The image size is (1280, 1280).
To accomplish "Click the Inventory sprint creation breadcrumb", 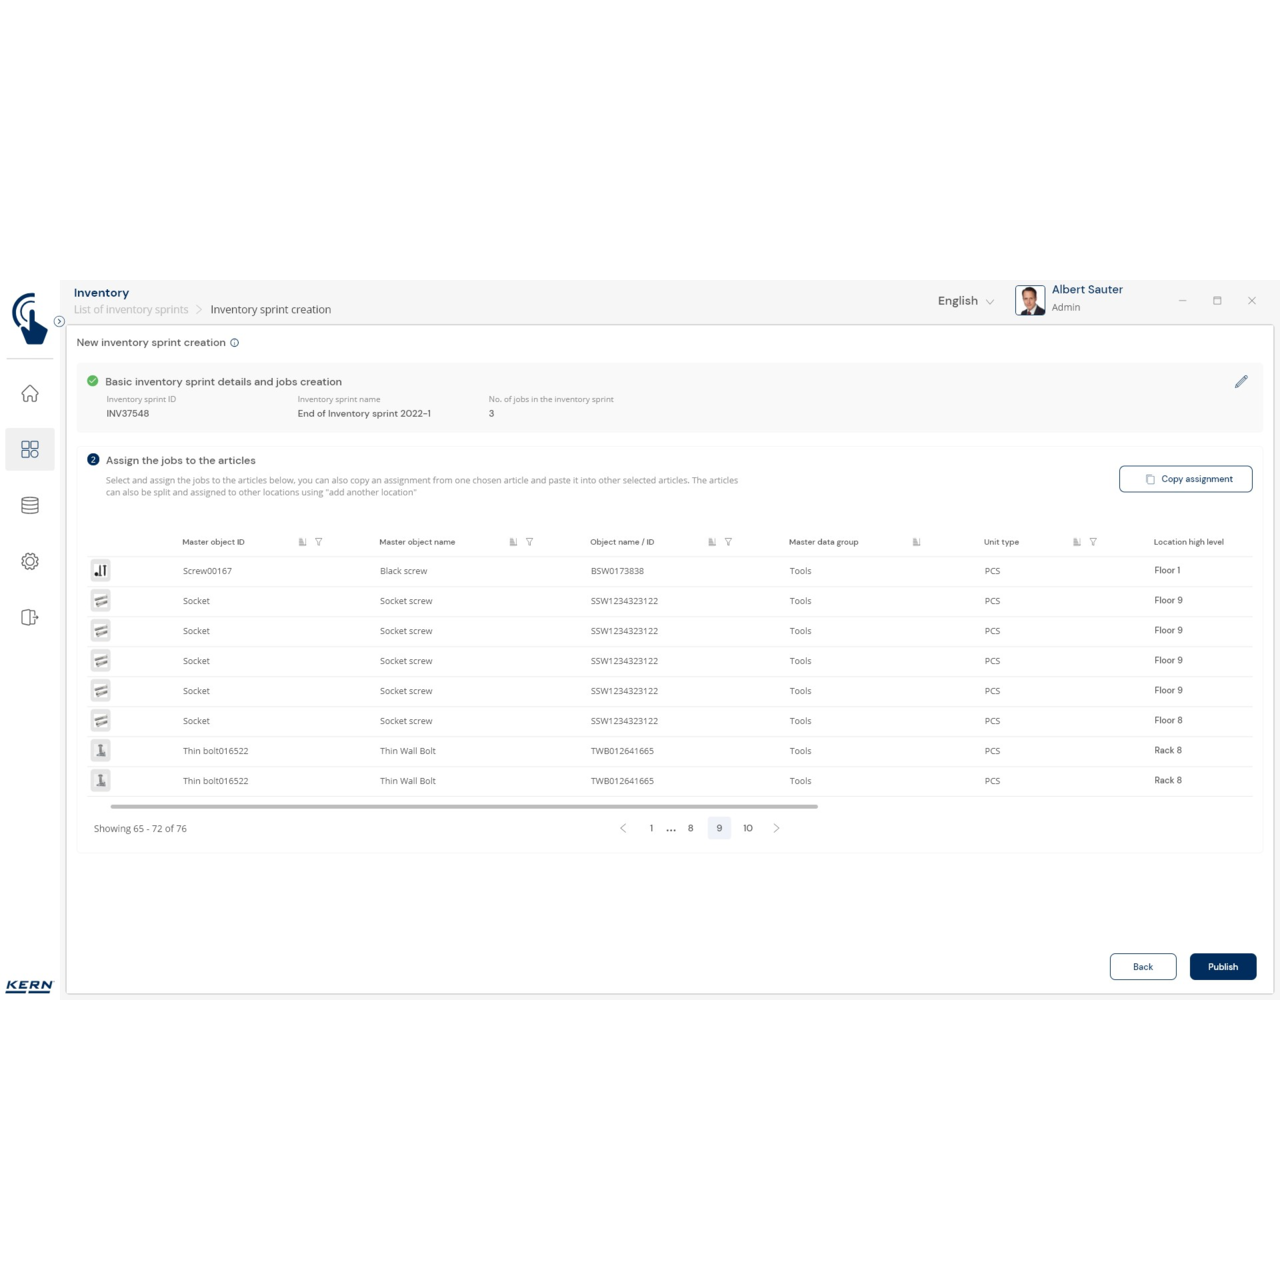I will point(271,309).
